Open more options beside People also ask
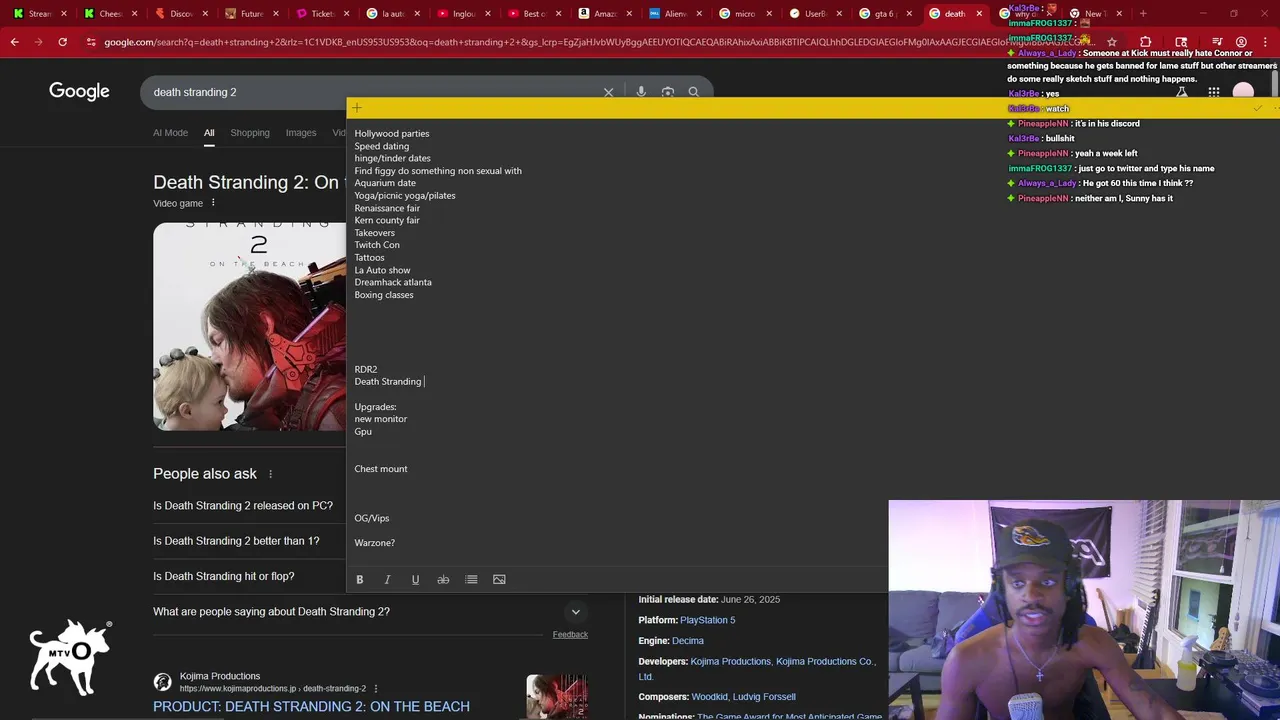 [x=270, y=474]
